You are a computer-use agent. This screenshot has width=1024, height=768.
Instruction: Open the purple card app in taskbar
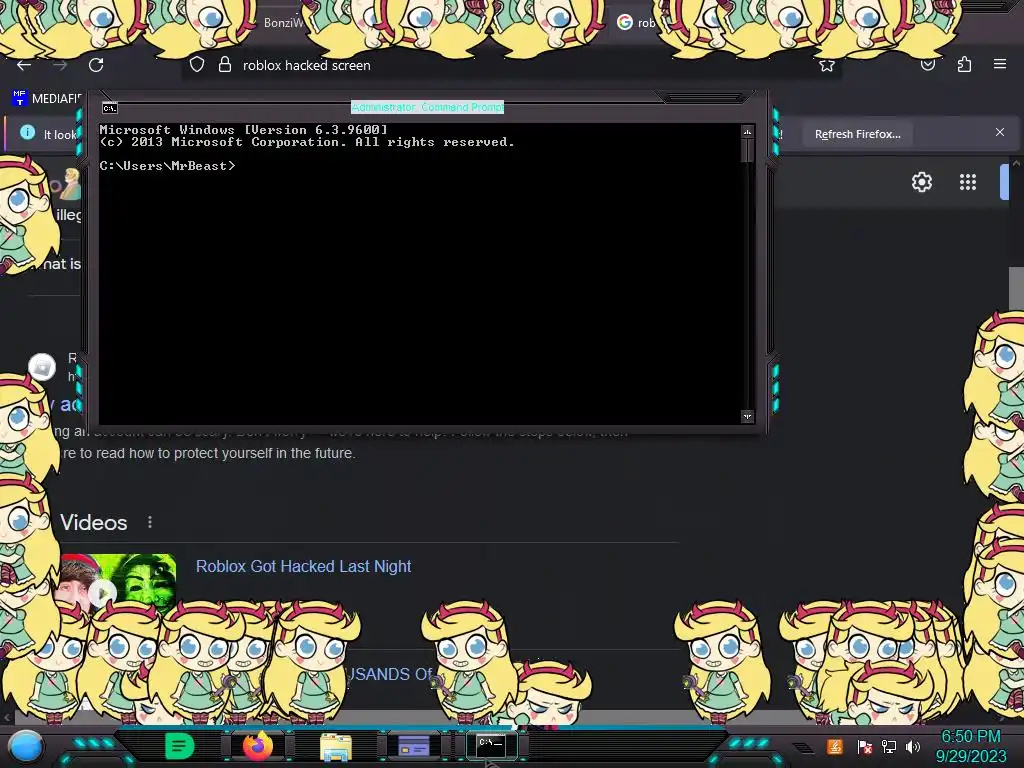click(414, 746)
